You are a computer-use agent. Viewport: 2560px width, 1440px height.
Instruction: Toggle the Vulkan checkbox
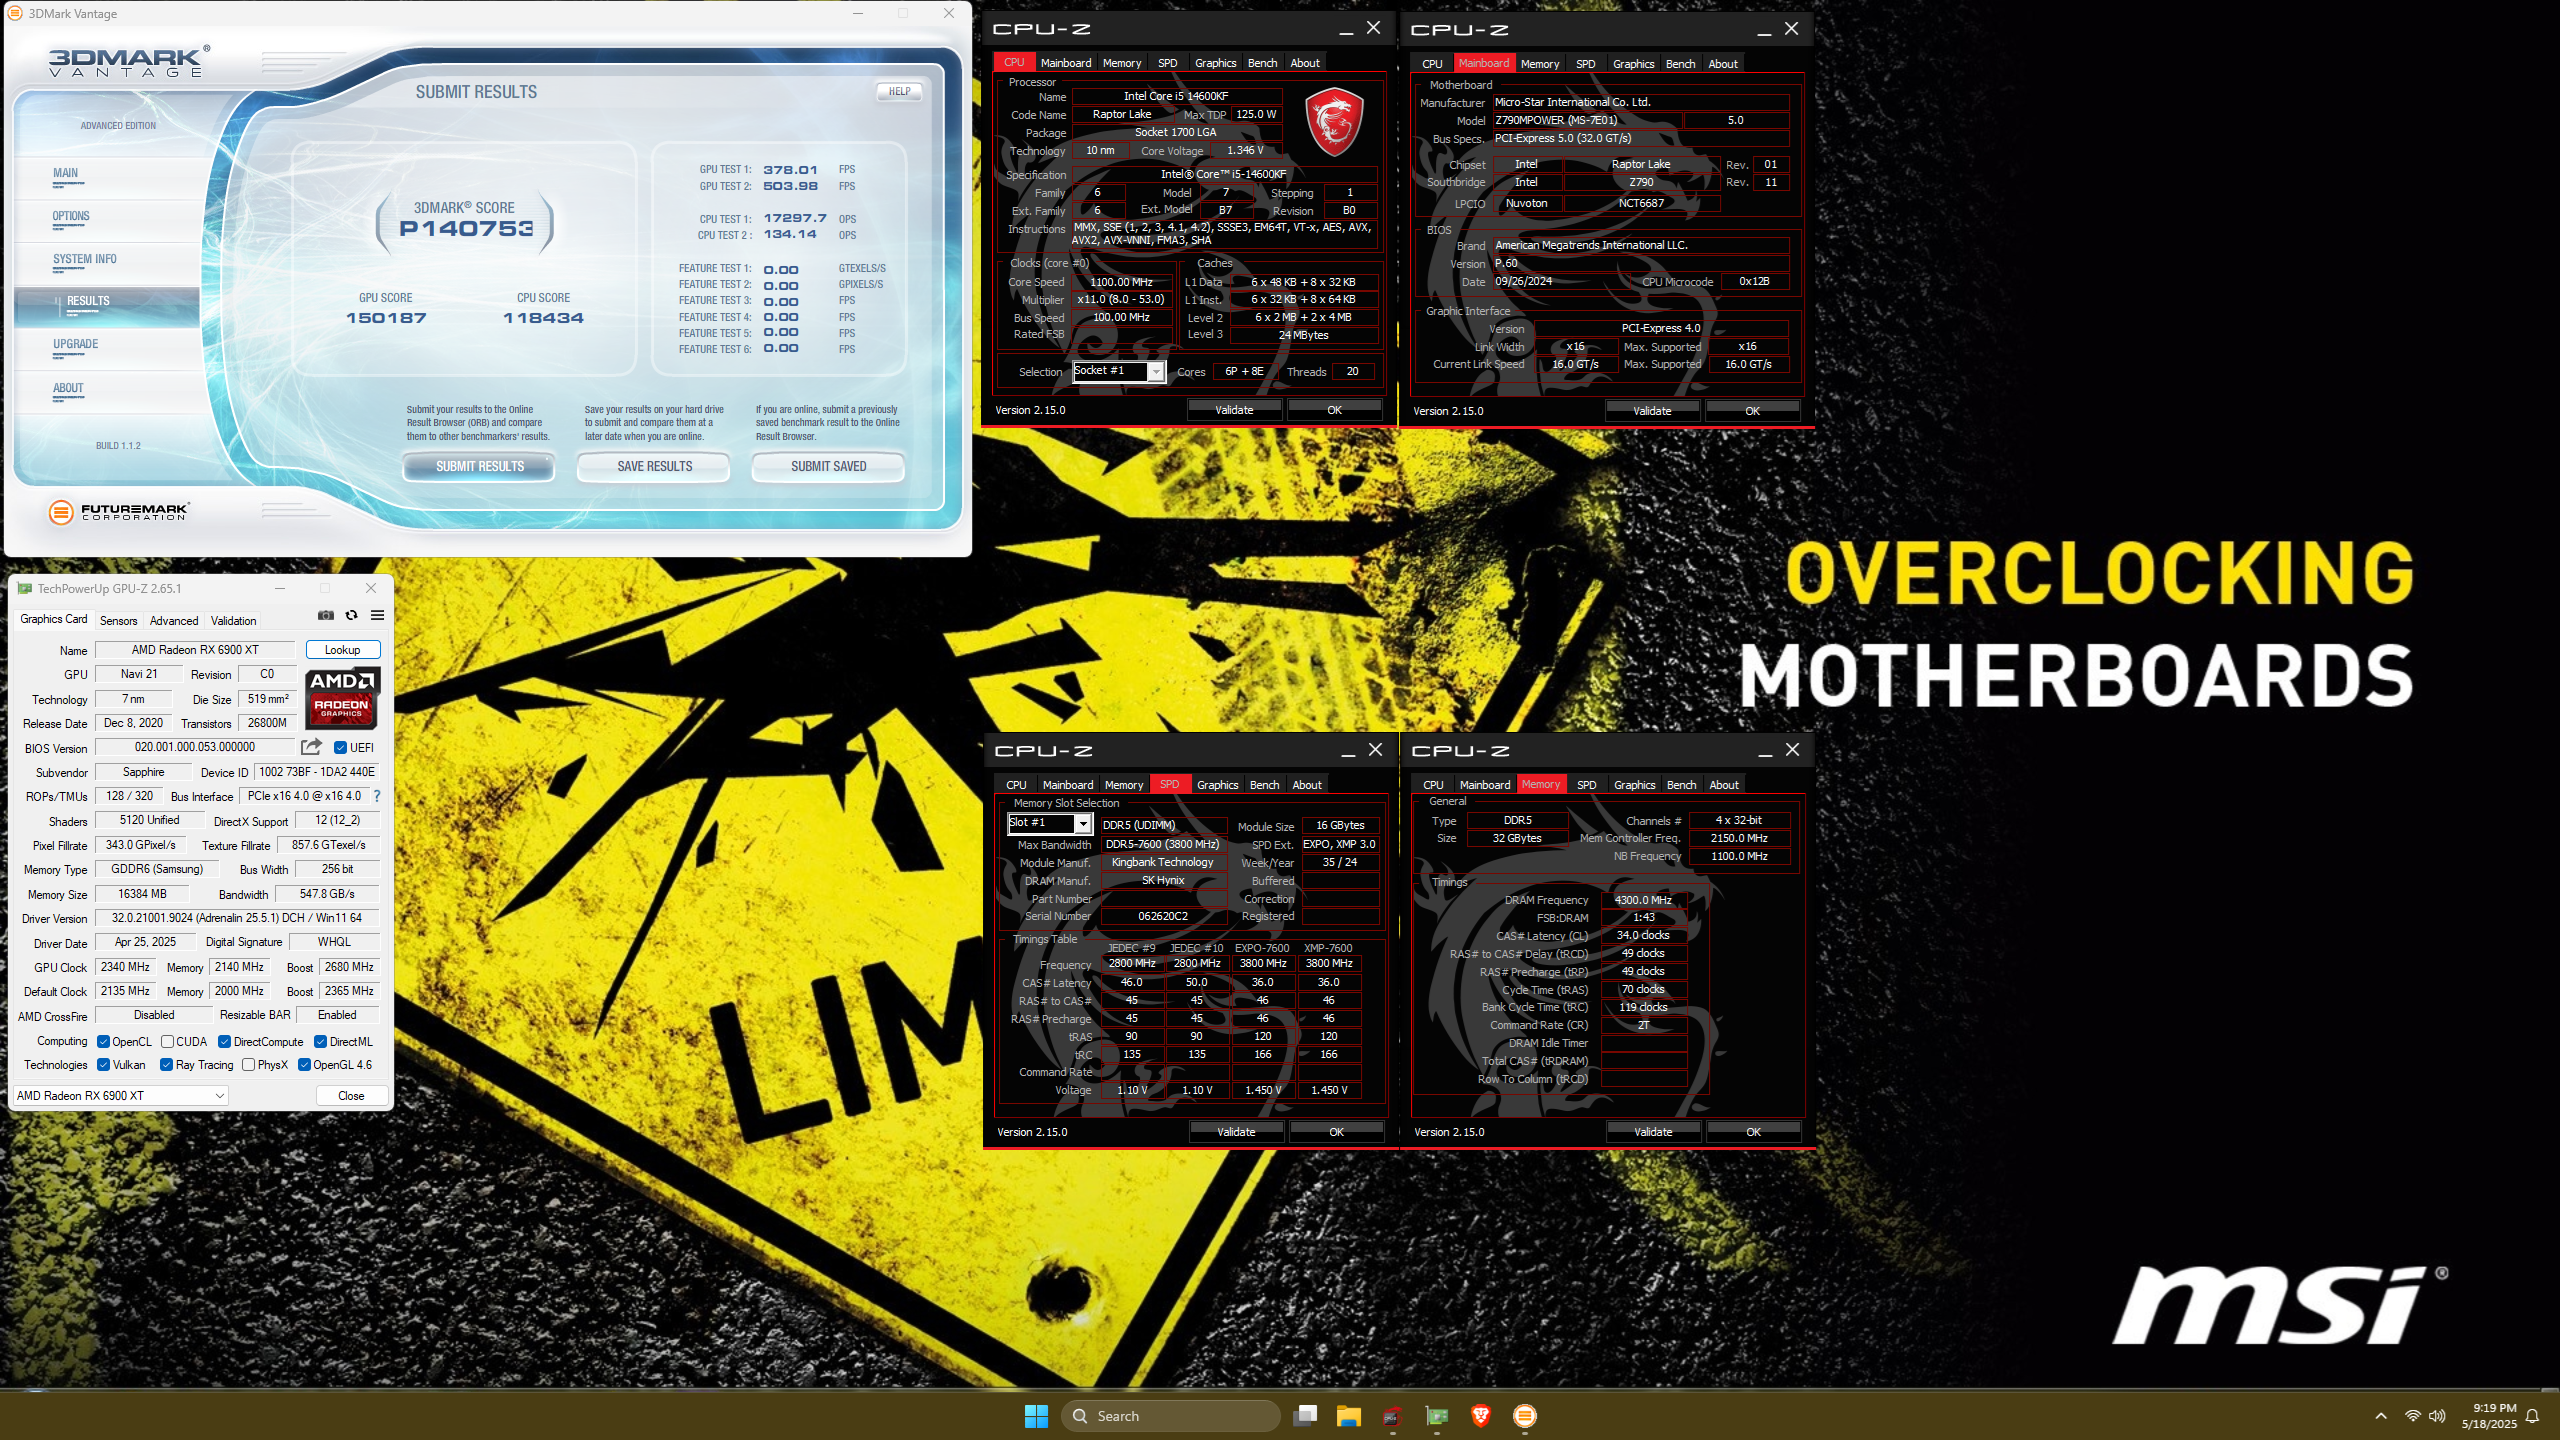103,1065
